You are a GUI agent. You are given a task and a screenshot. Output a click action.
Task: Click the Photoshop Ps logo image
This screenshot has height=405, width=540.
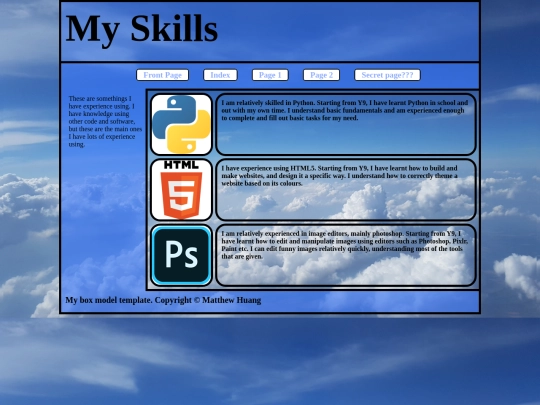click(181, 255)
